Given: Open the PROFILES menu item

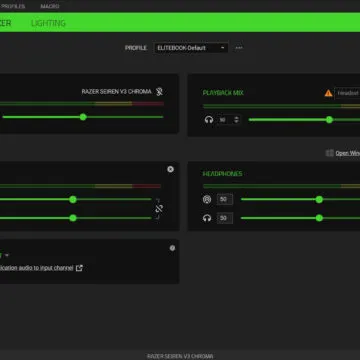Looking at the screenshot, I should (x=13, y=6).
